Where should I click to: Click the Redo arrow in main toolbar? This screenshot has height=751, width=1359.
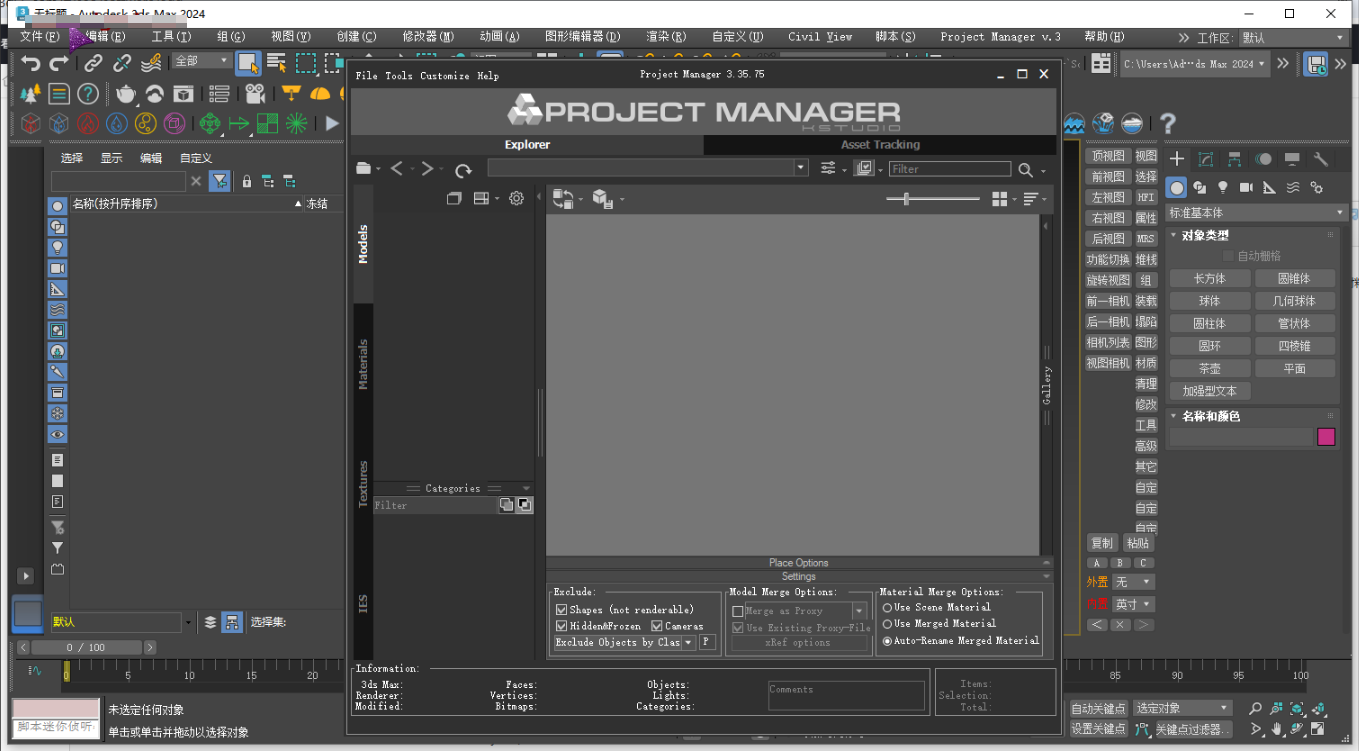point(59,63)
